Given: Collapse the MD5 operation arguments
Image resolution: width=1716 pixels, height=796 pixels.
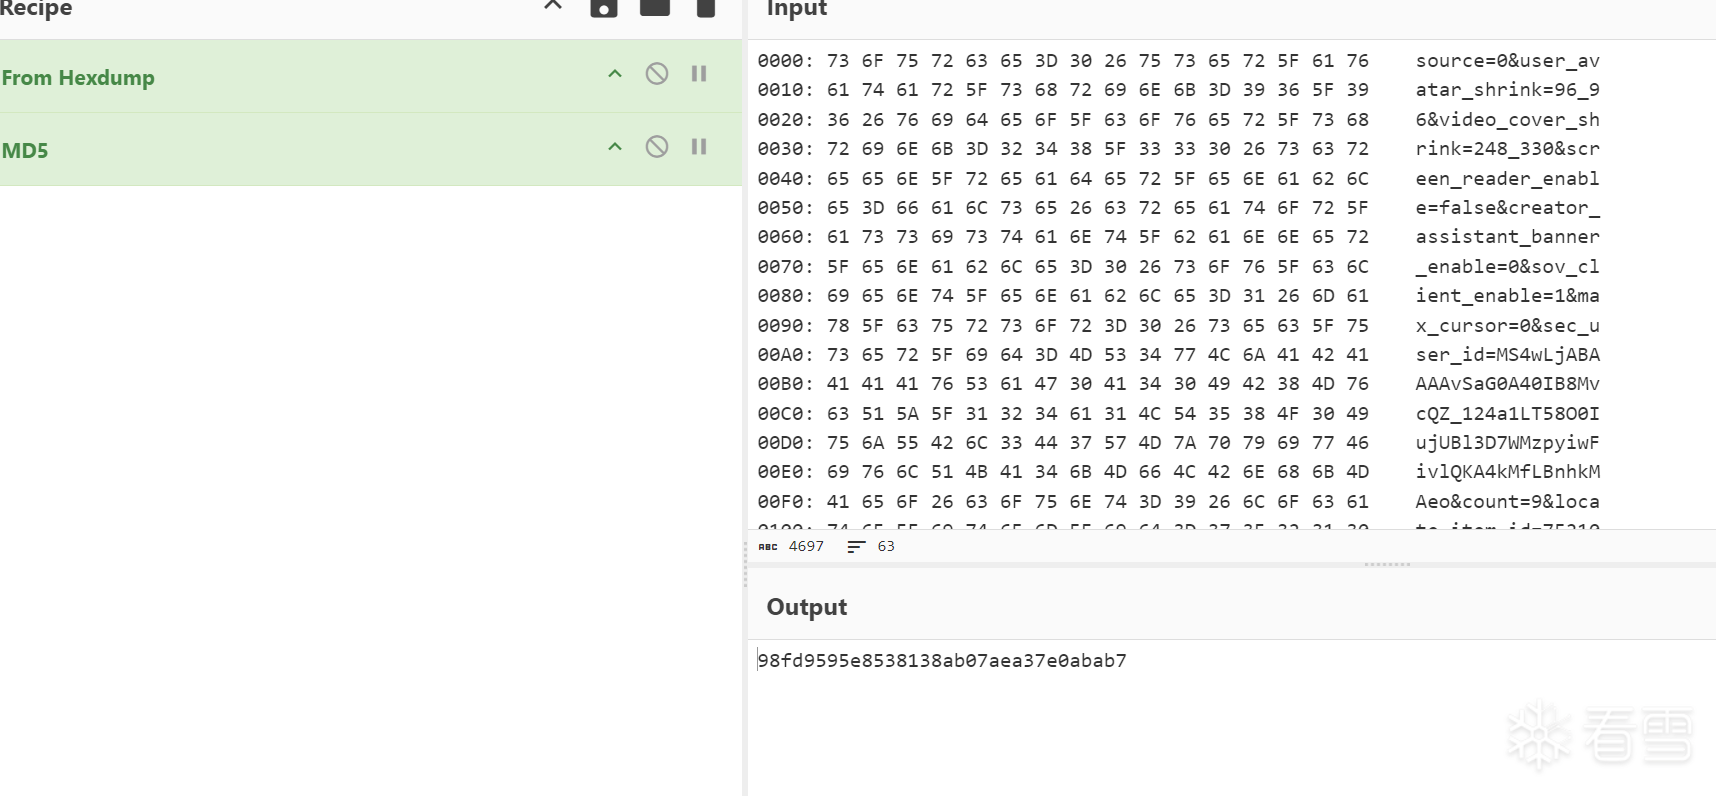Looking at the screenshot, I should point(615,147).
